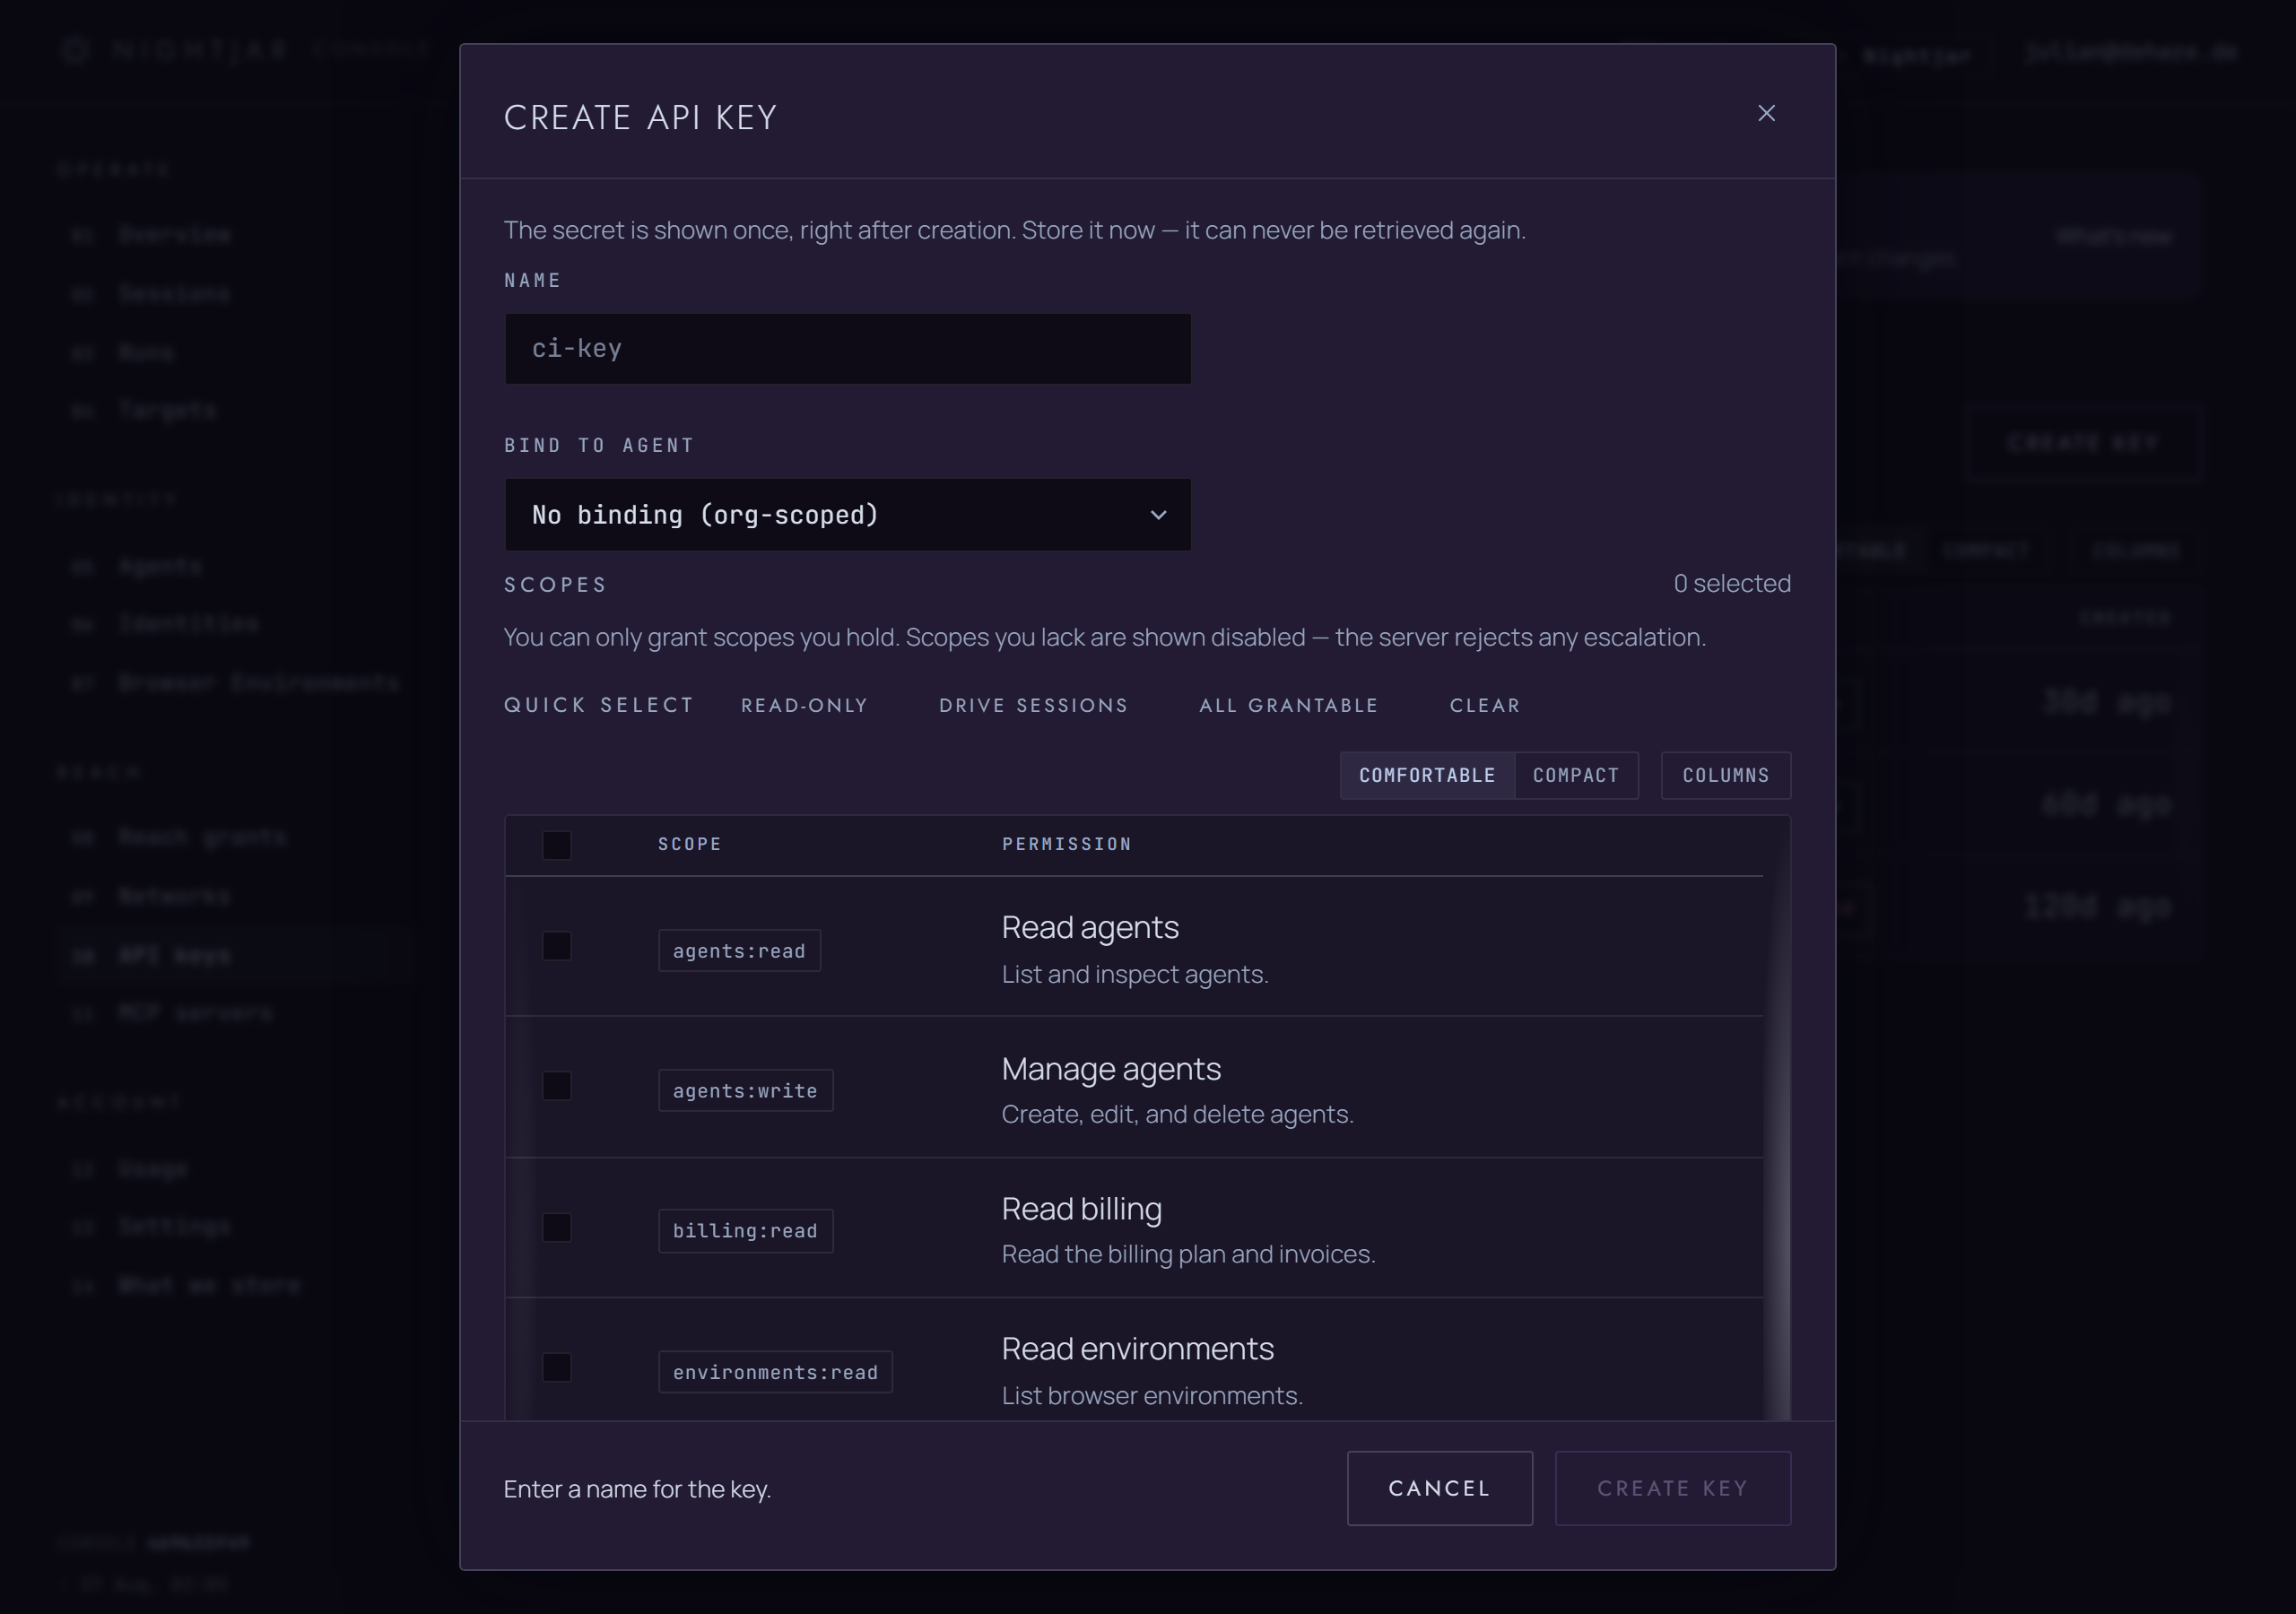Check the environments:read scope checkbox
The height and width of the screenshot is (1614, 2296).
pos(557,1368)
